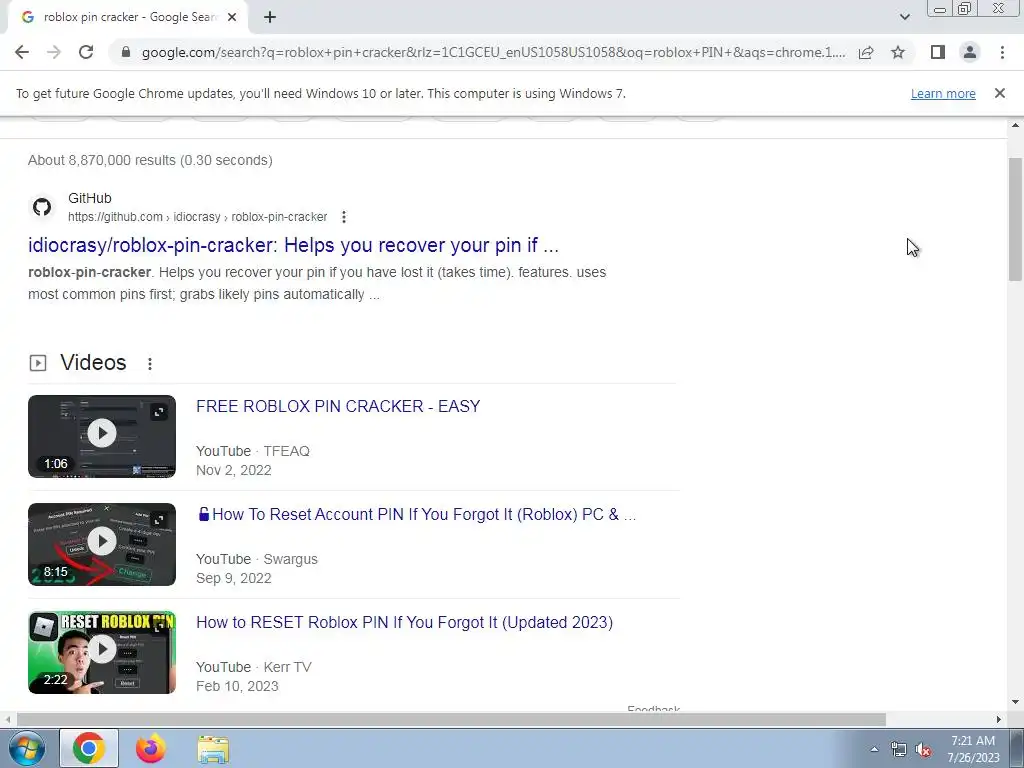Reload the Google search page
1024x768 pixels.
click(x=86, y=52)
